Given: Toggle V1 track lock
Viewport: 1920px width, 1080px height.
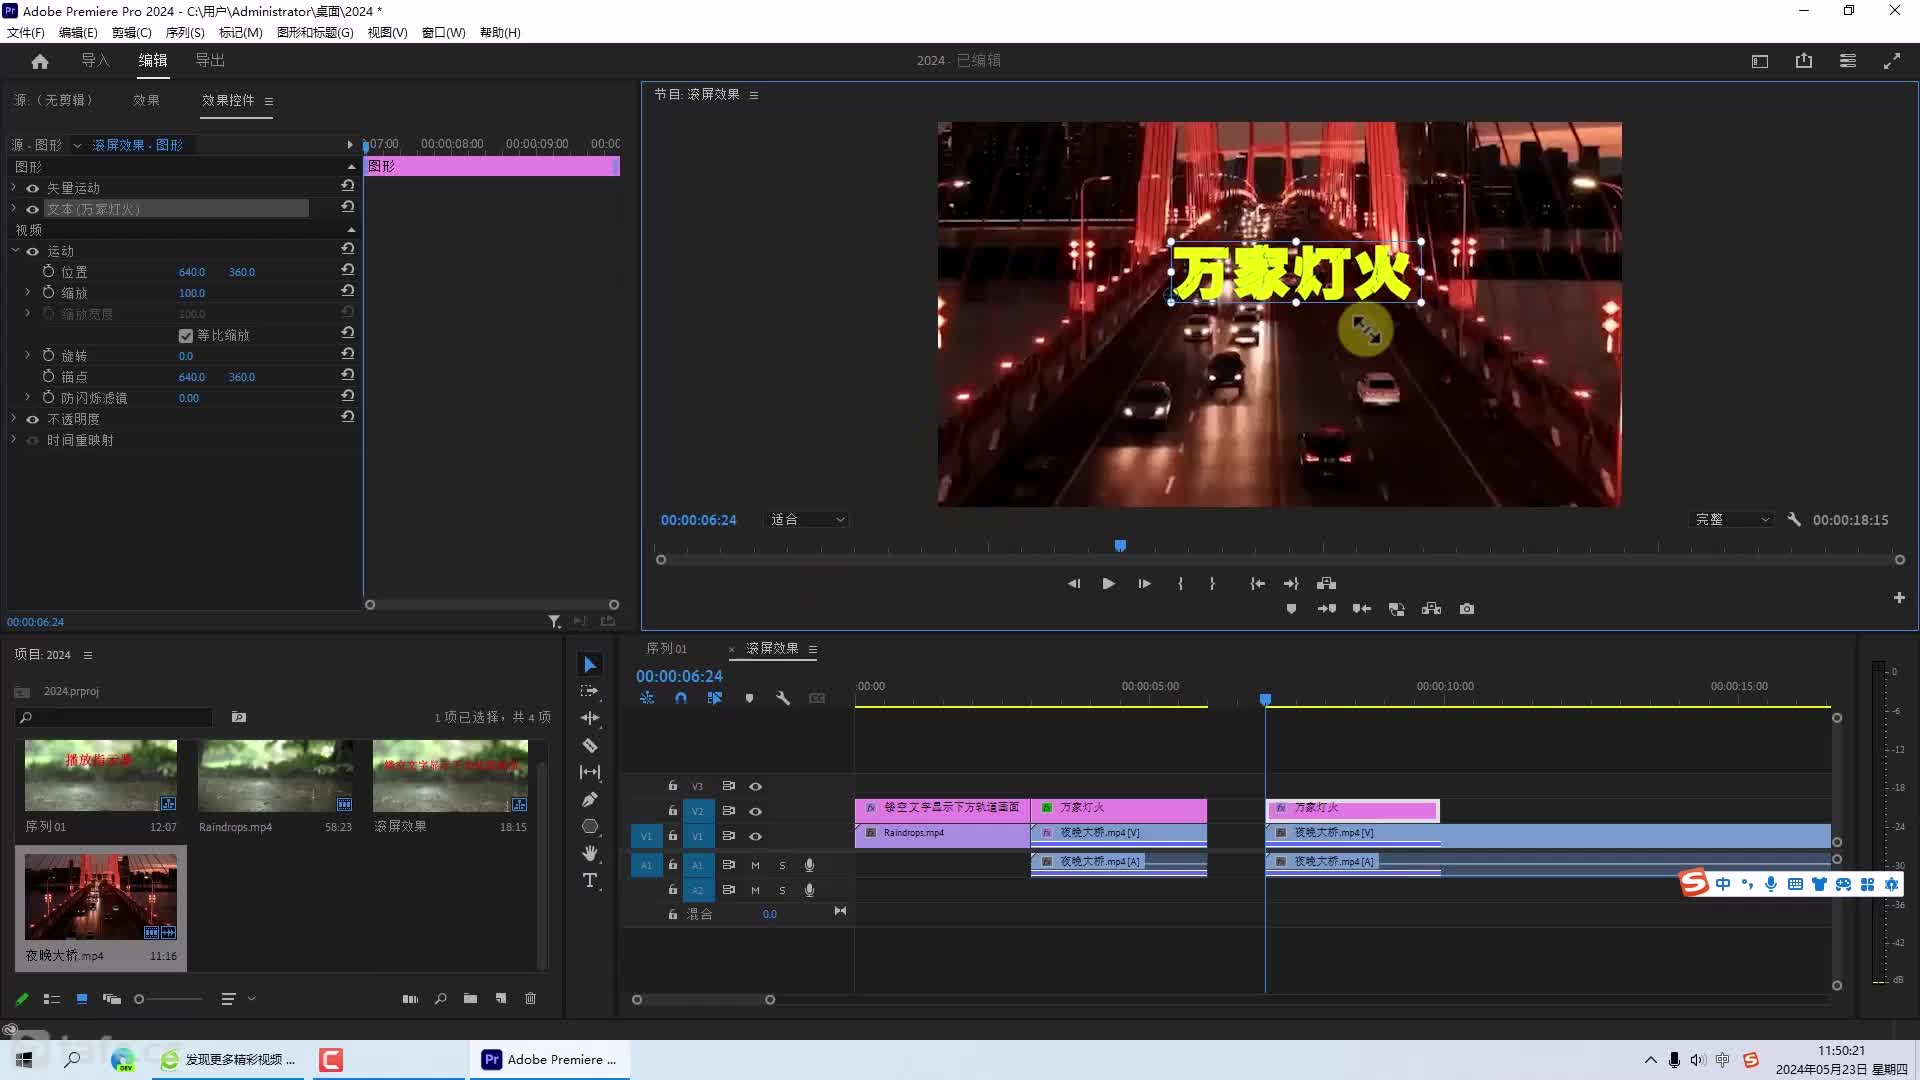Looking at the screenshot, I should click(673, 837).
